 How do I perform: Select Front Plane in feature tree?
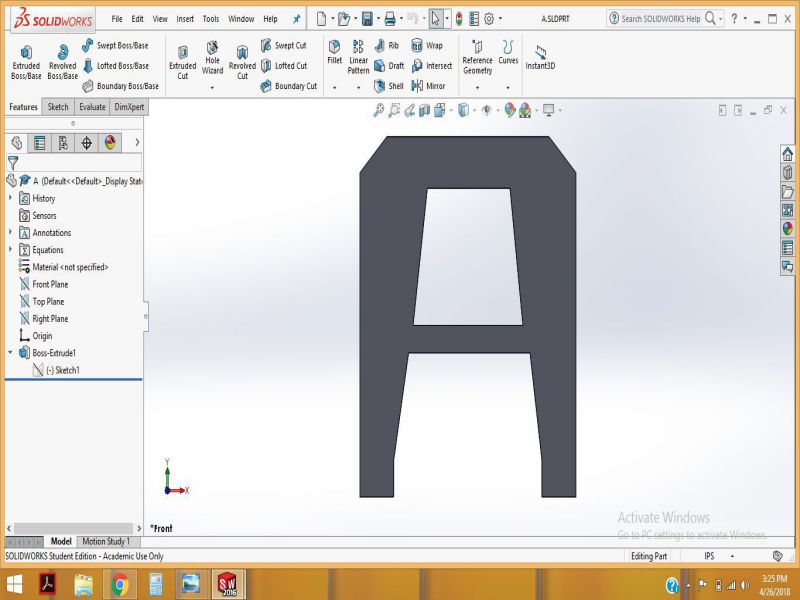[x=43, y=284]
